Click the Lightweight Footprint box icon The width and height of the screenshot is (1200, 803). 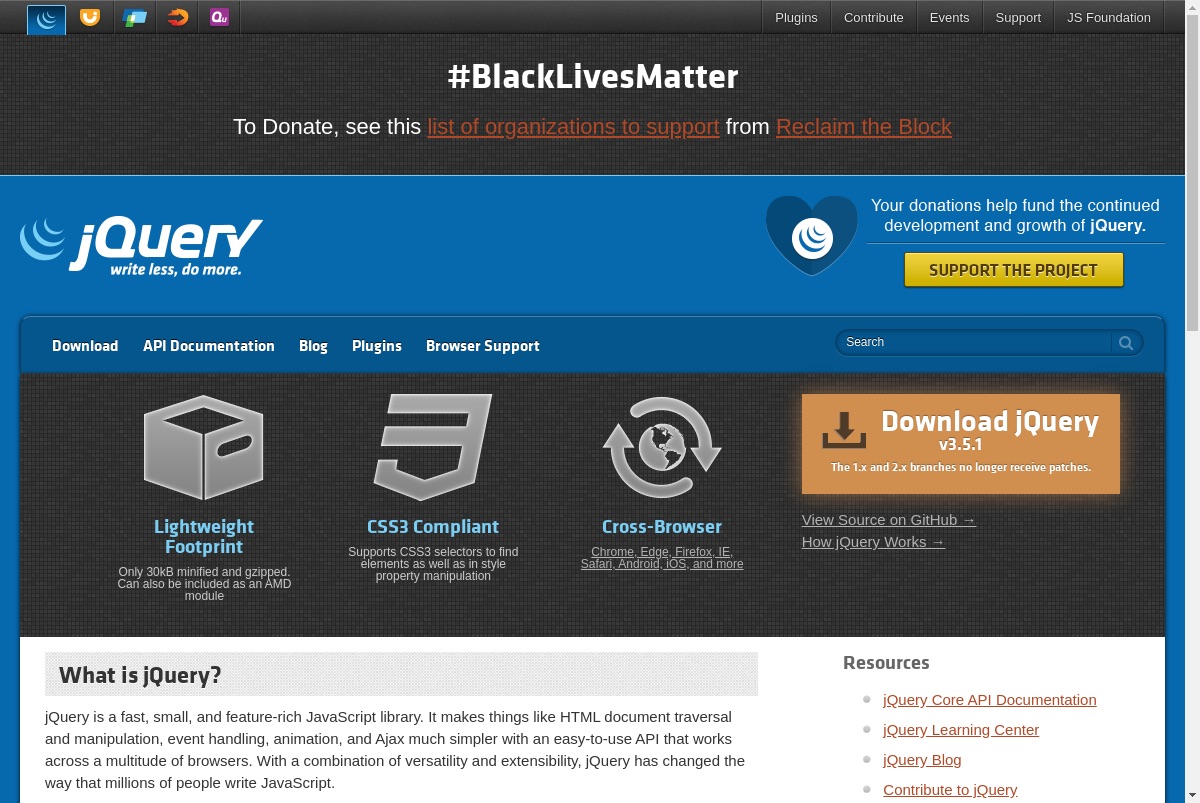coord(204,447)
